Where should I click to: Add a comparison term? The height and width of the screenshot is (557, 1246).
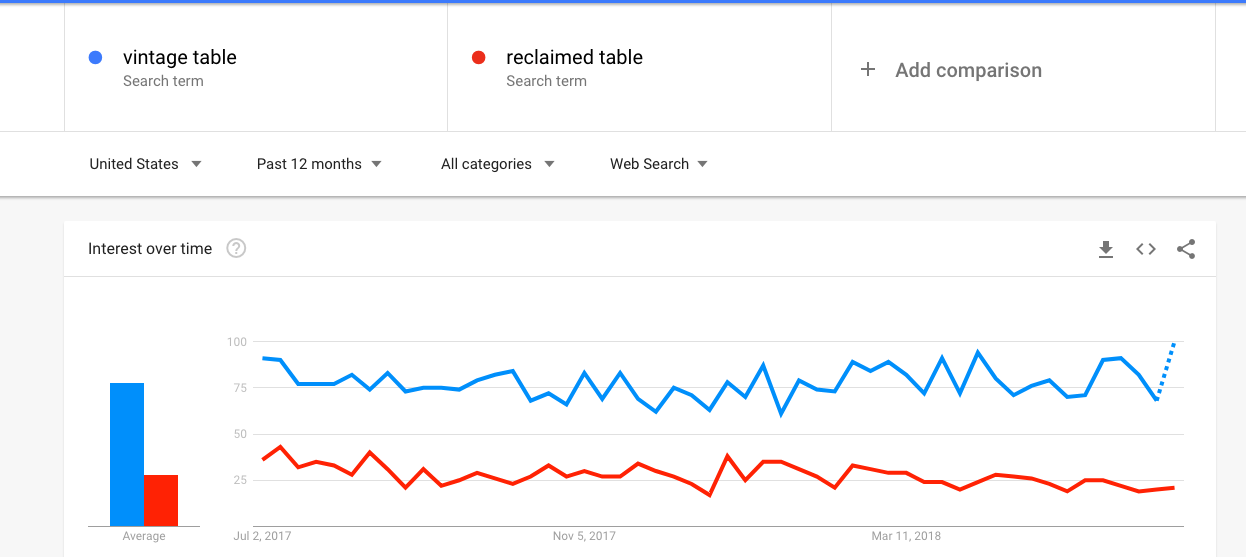pyautogui.click(x=968, y=70)
